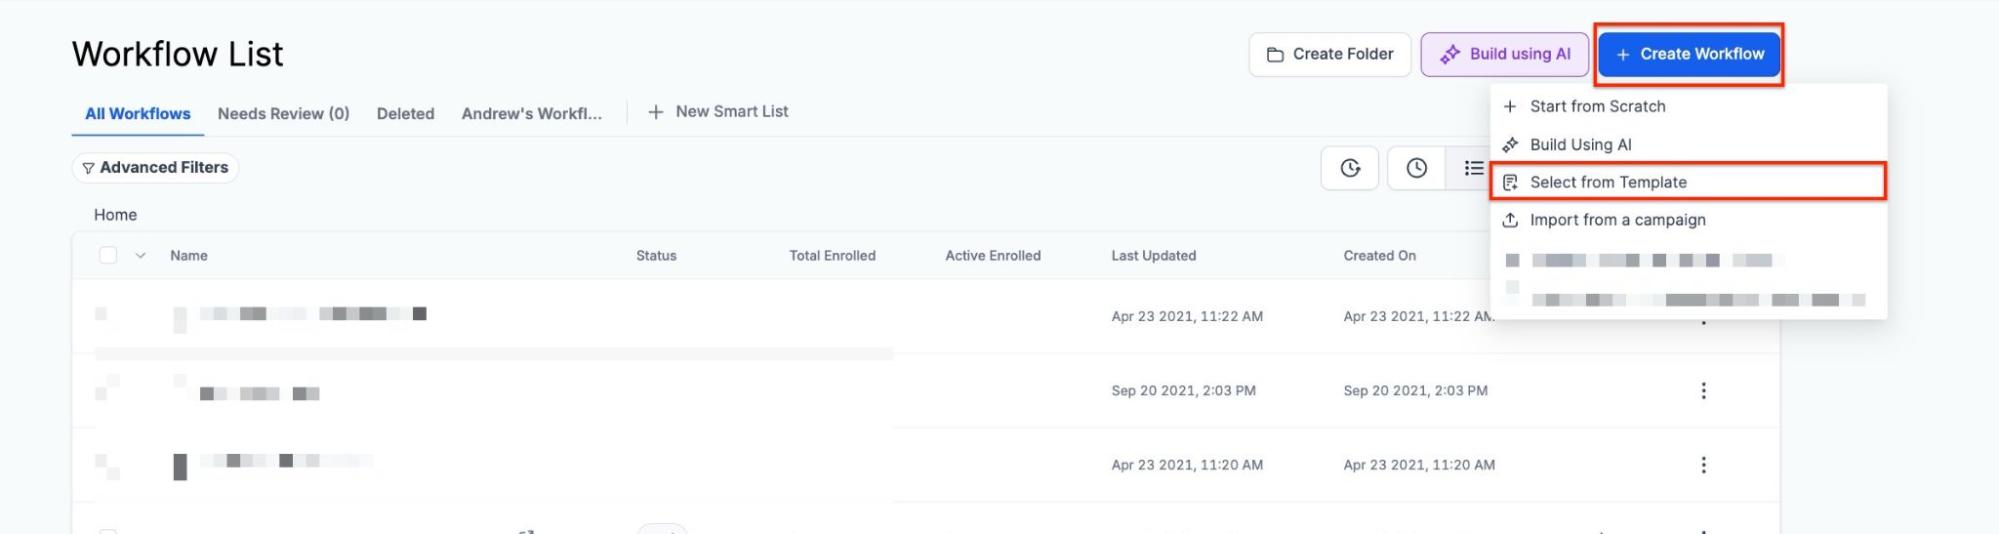1999x534 pixels.
Task: Go to the Deleted tab
Action: 405,114
